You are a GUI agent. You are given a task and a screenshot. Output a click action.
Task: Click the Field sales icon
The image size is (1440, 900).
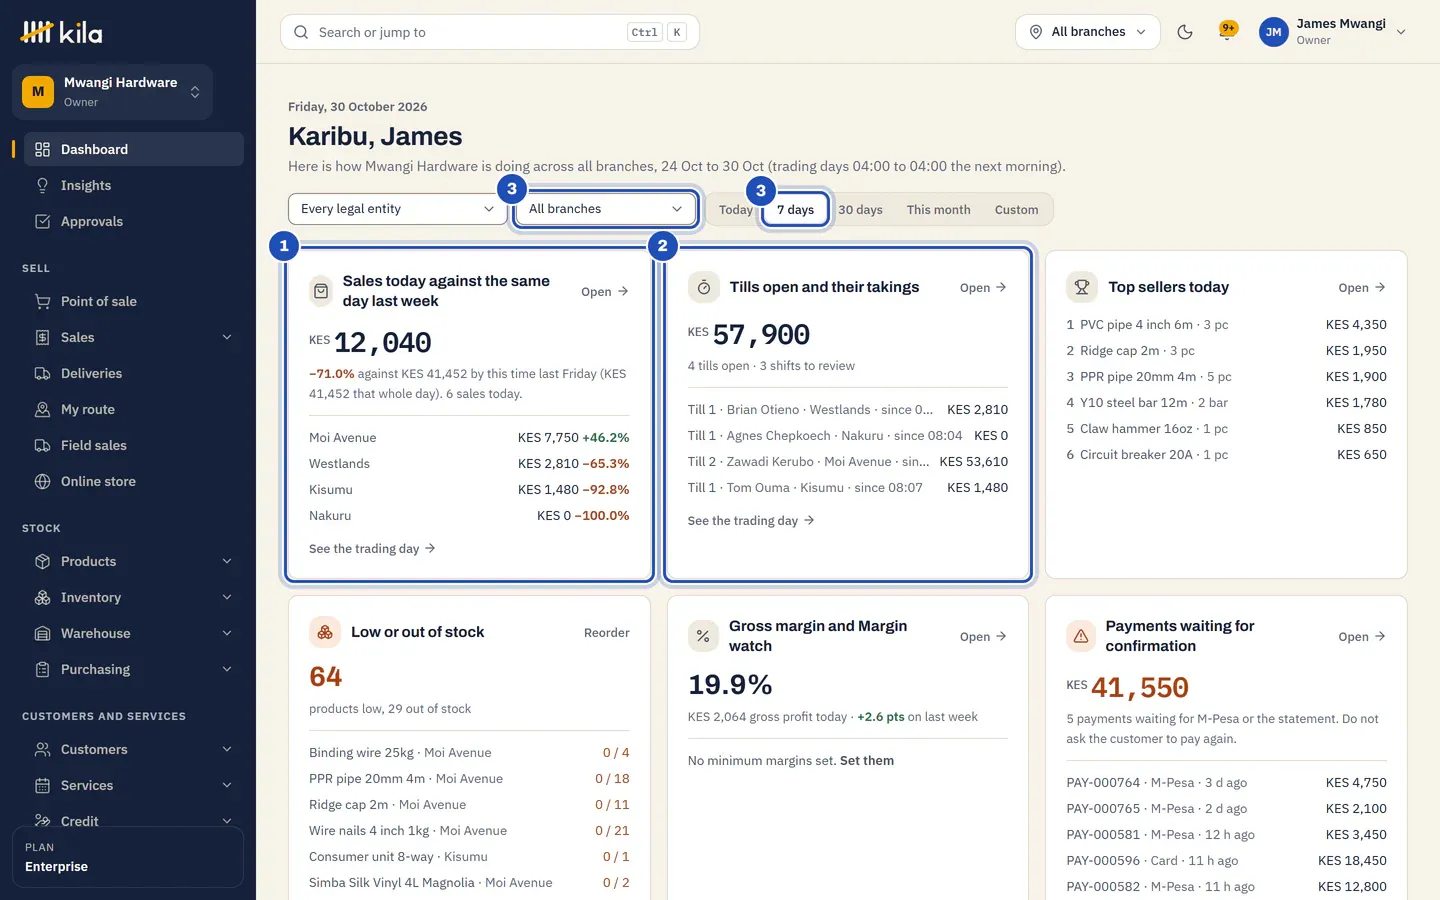pyautogui.click(x=42, y=445)
